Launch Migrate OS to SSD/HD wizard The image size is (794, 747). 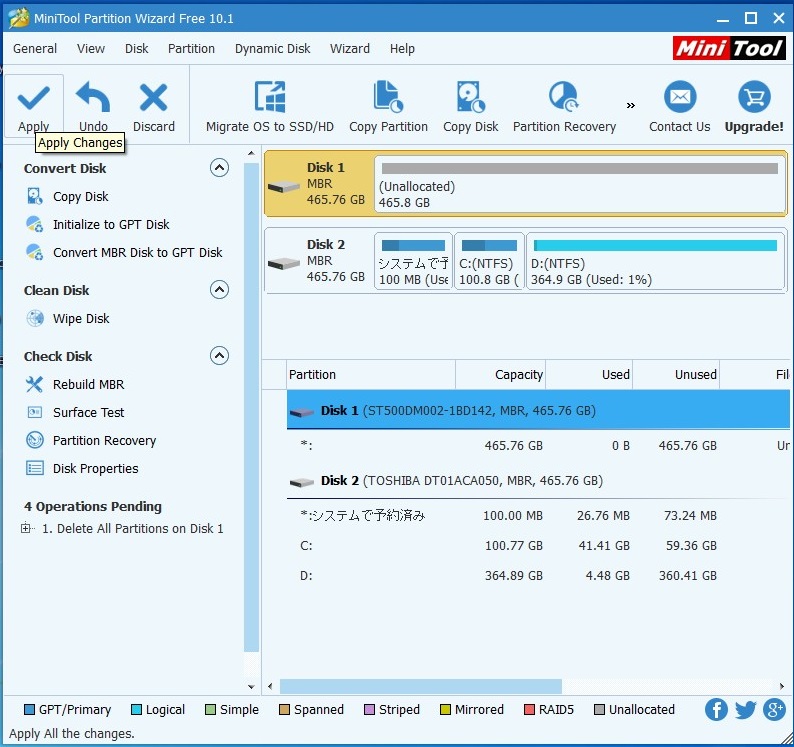pos(270,106)
